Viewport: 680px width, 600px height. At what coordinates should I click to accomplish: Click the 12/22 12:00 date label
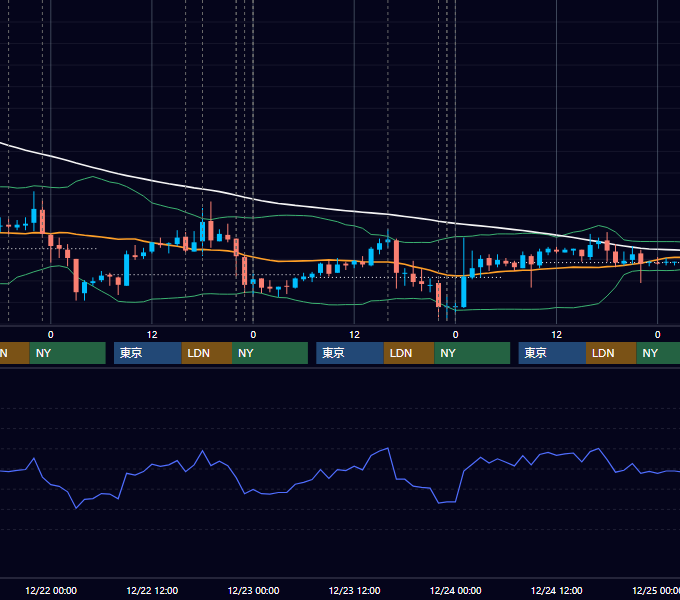coord(152,590)
